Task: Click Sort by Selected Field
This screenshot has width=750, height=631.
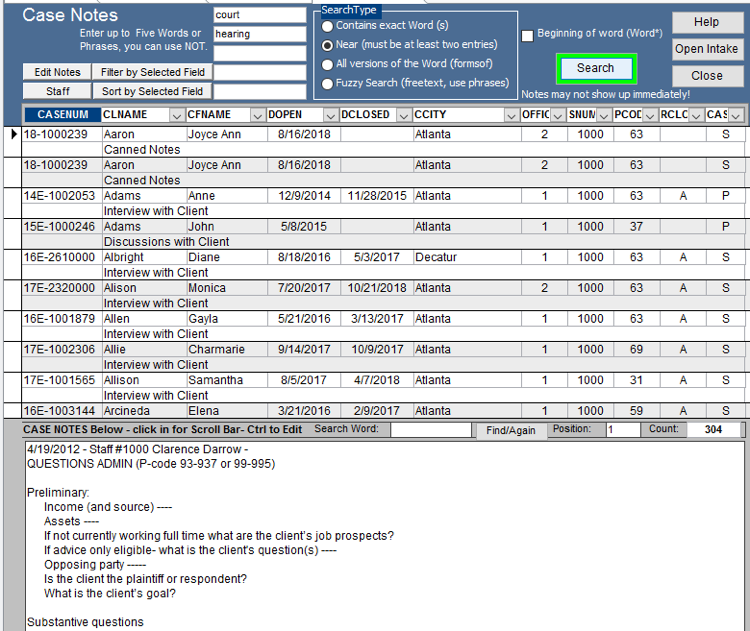Action: [151, 92]
